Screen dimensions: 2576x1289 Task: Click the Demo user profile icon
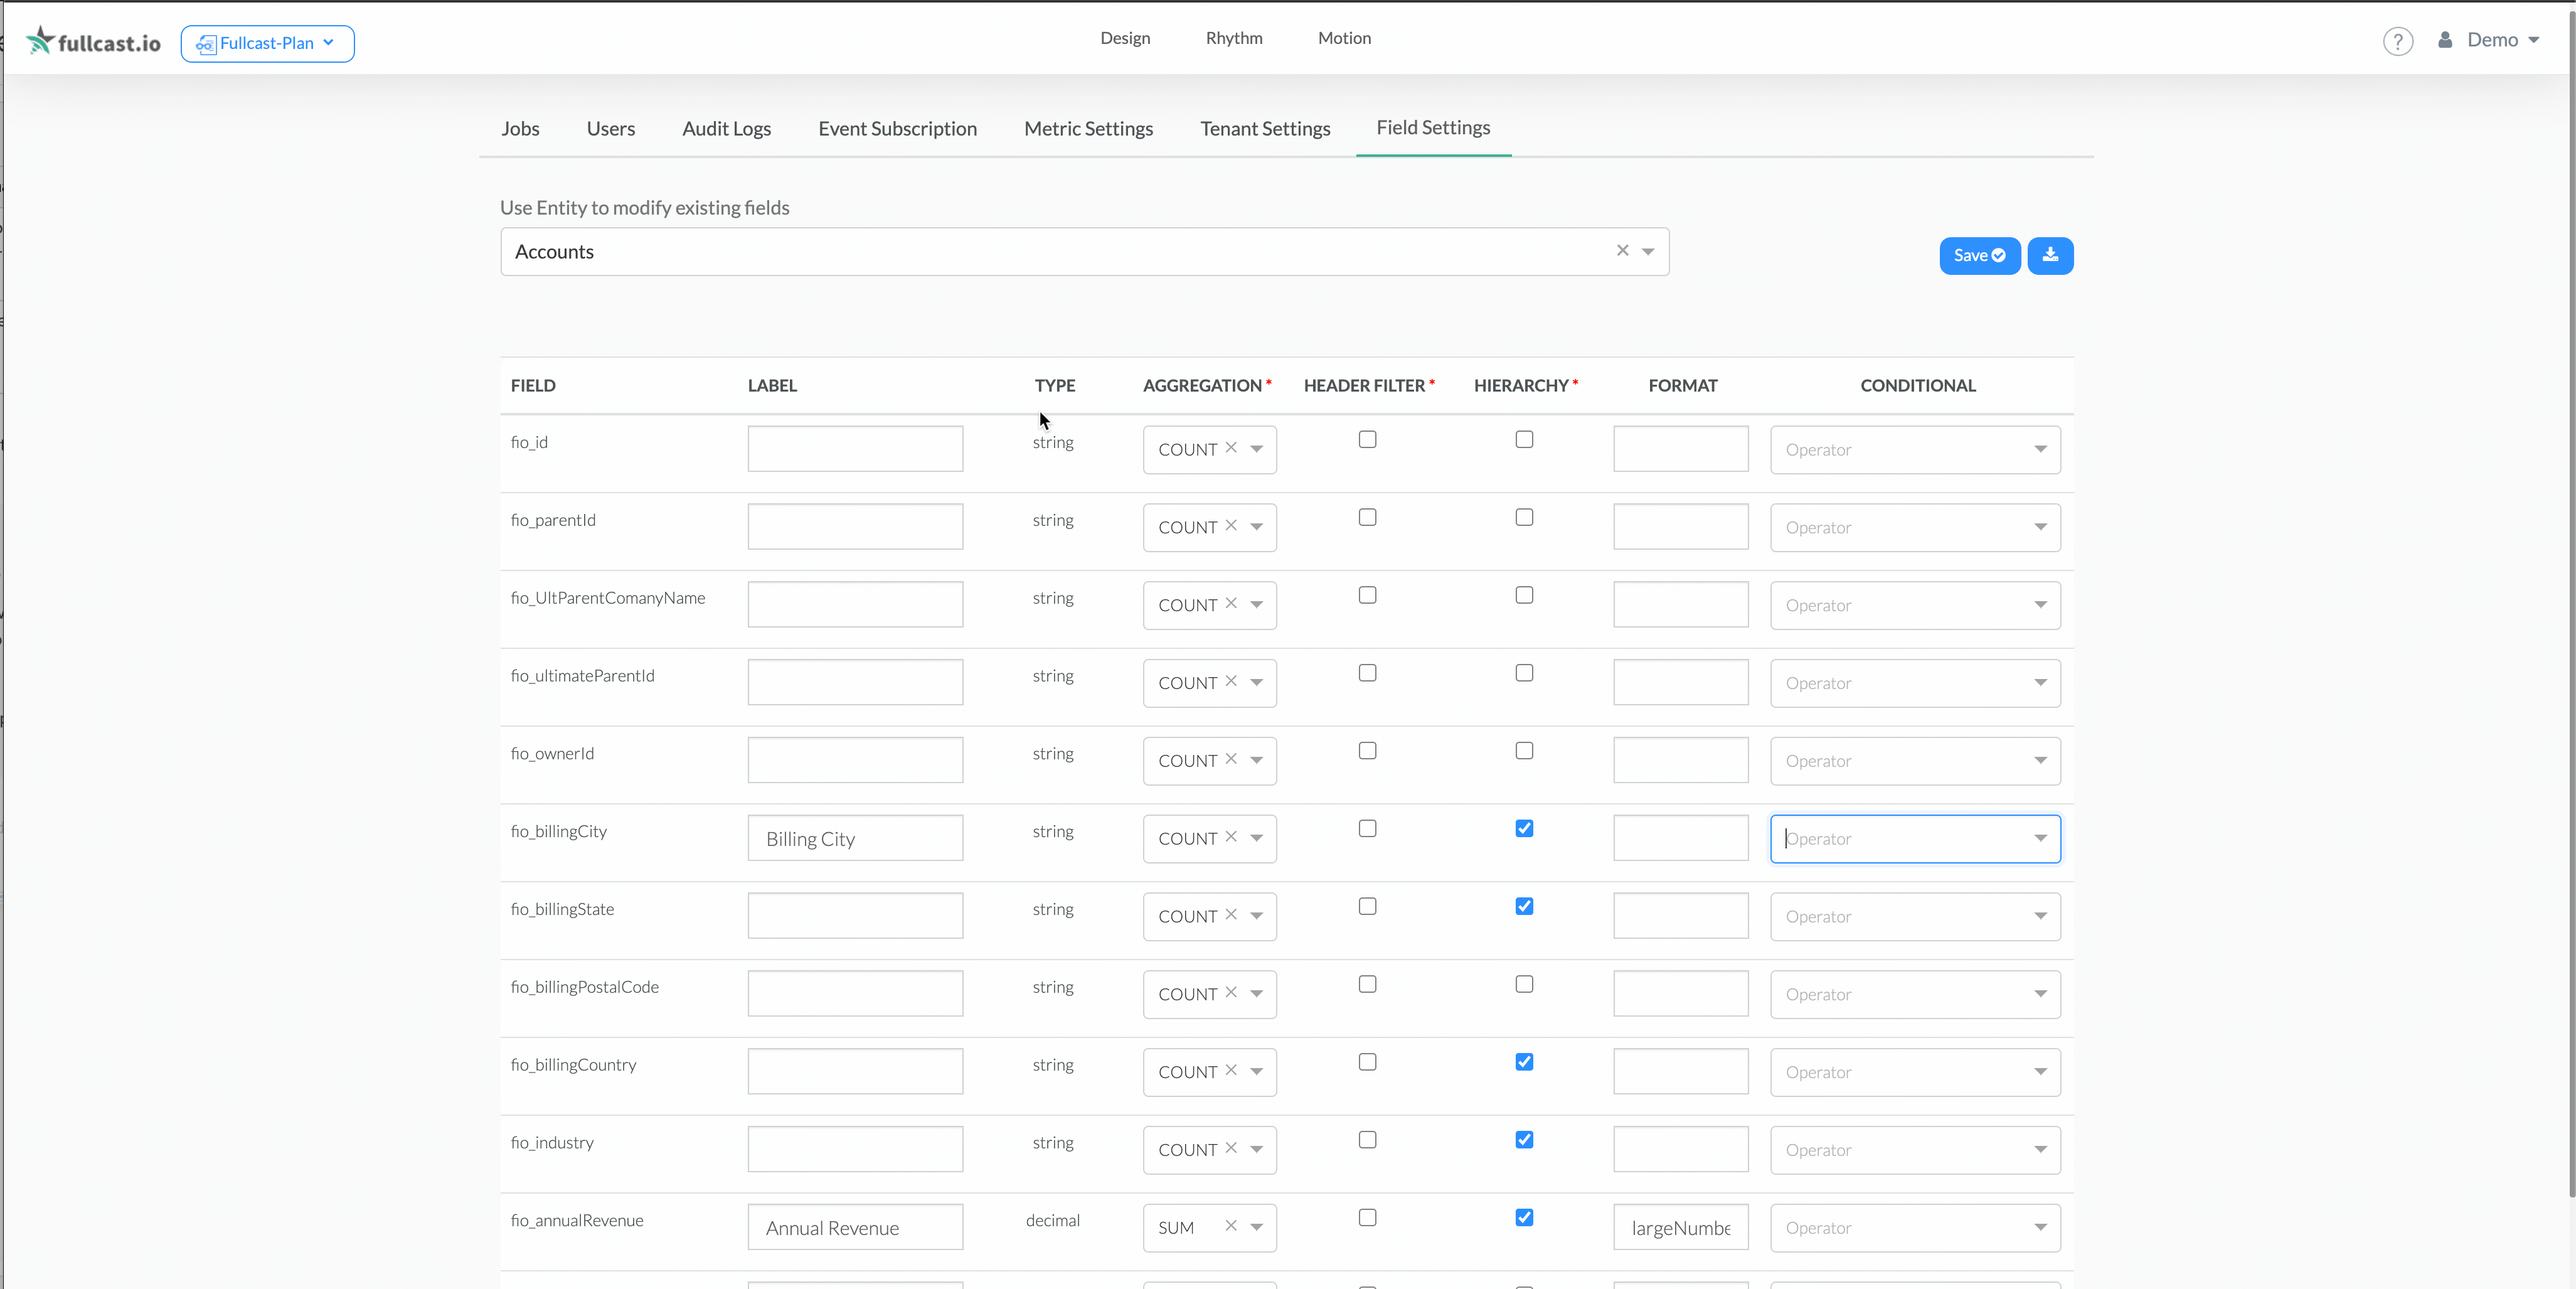pos(2445,40)
